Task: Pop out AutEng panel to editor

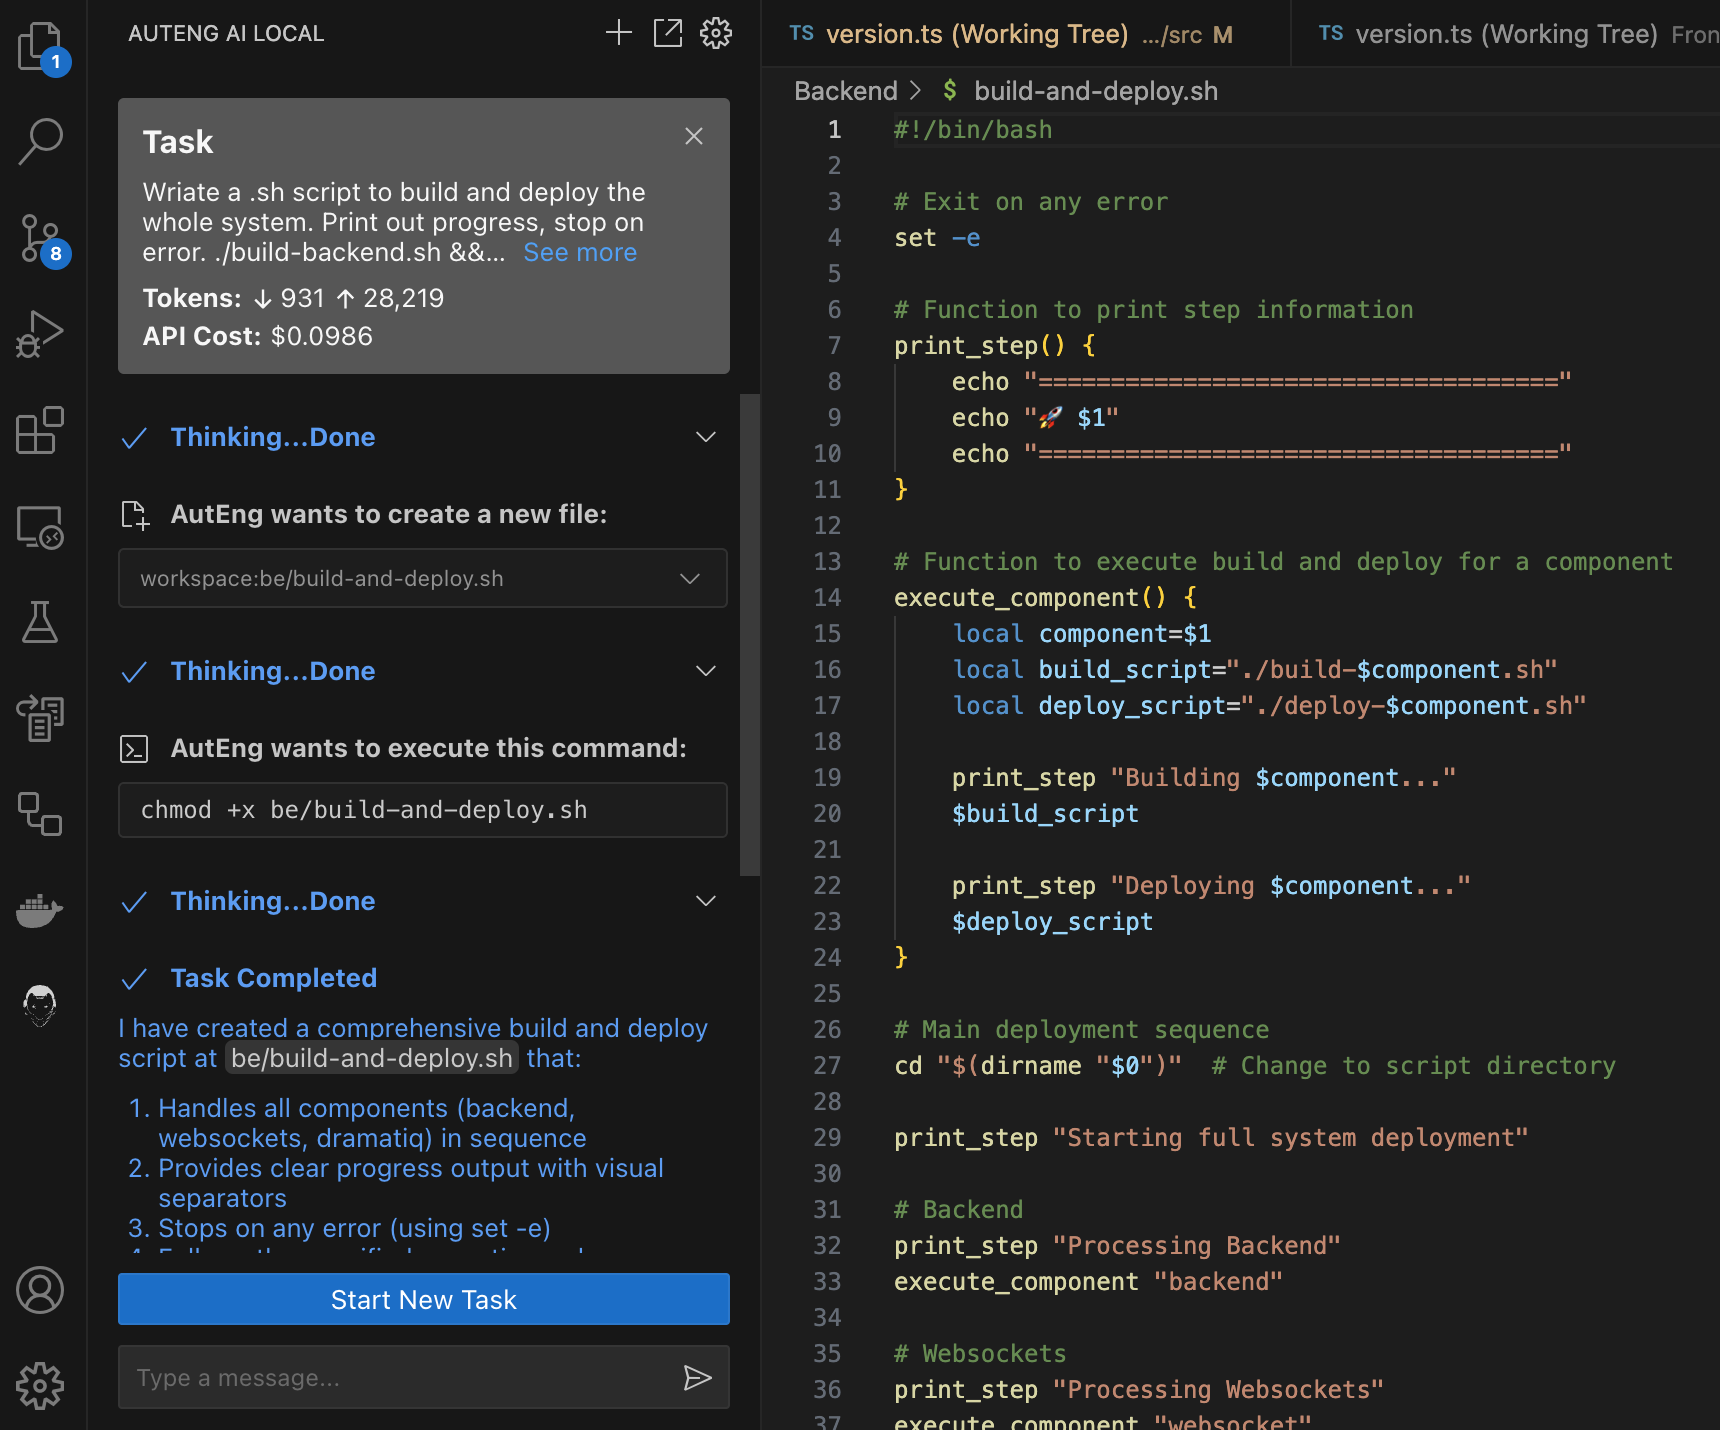Action: (667, 33)
